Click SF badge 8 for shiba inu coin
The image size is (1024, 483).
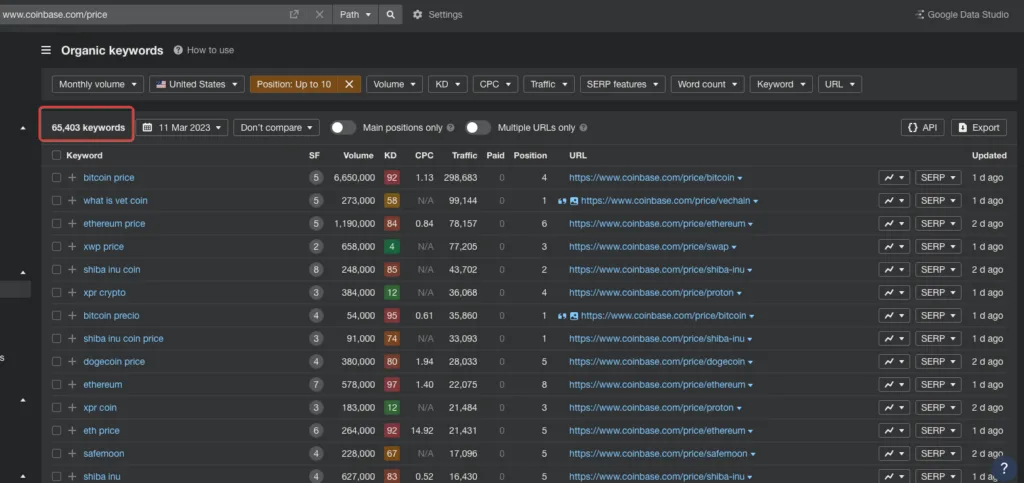point(316,270)
